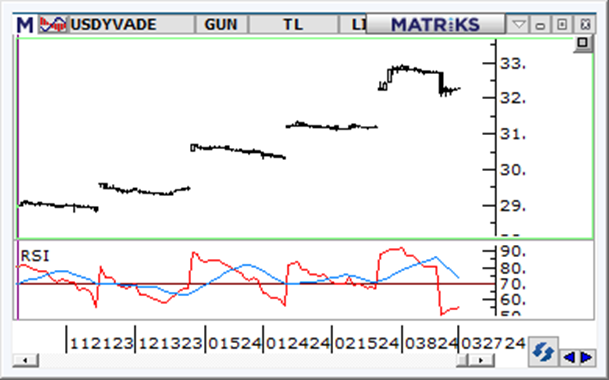Click the horizontal scrollbar right arrow
Viewport: 609px width, 380px height.
482,360
